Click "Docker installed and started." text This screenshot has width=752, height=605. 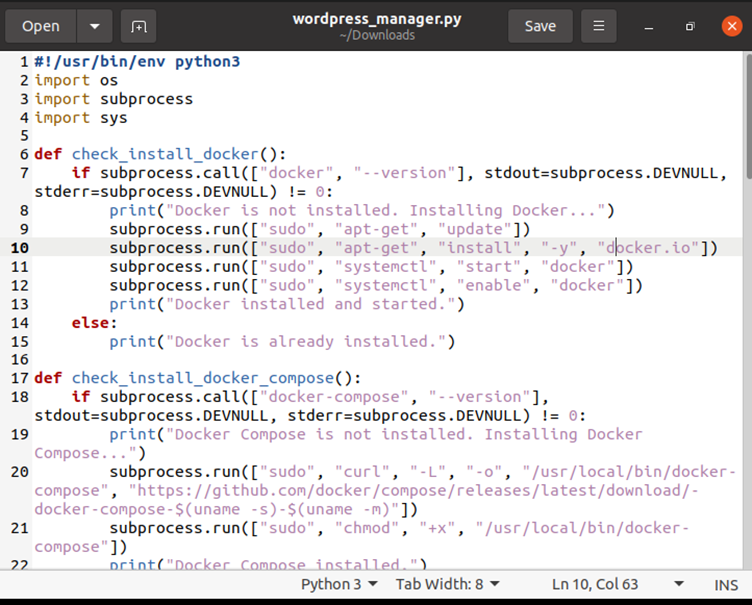pyautogui.click(x=310, y=304)
